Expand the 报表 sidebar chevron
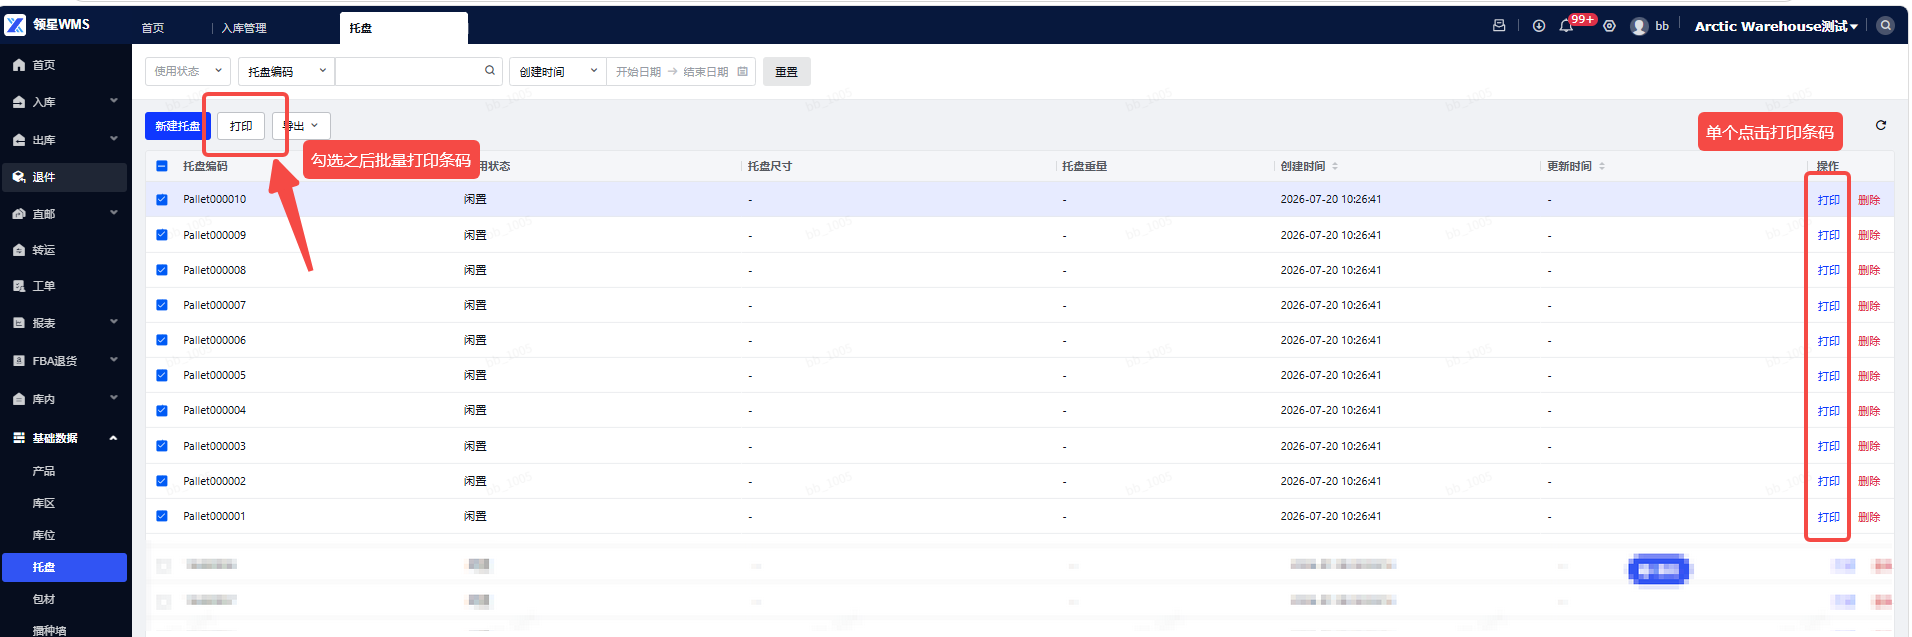The height and width of the screenshot is (637, 1912). 113,322
